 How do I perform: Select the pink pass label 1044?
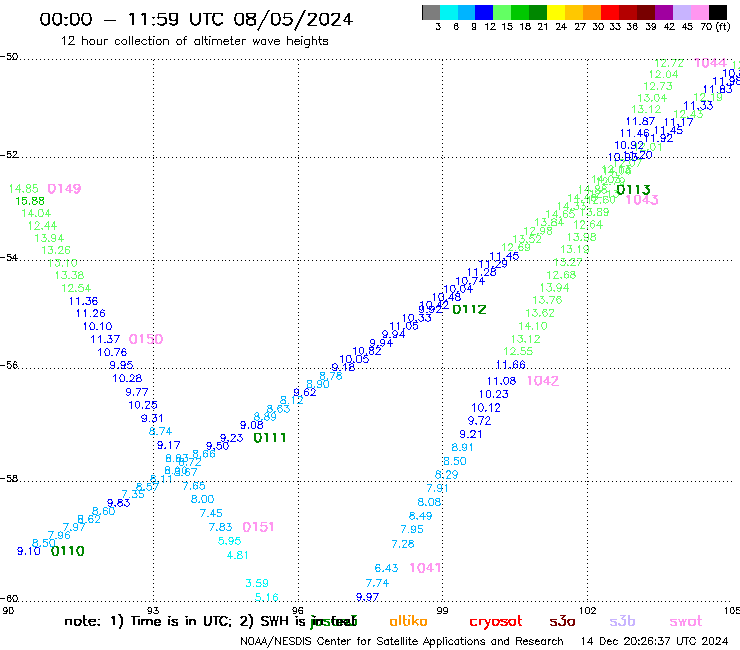click(x=710, y=63)
